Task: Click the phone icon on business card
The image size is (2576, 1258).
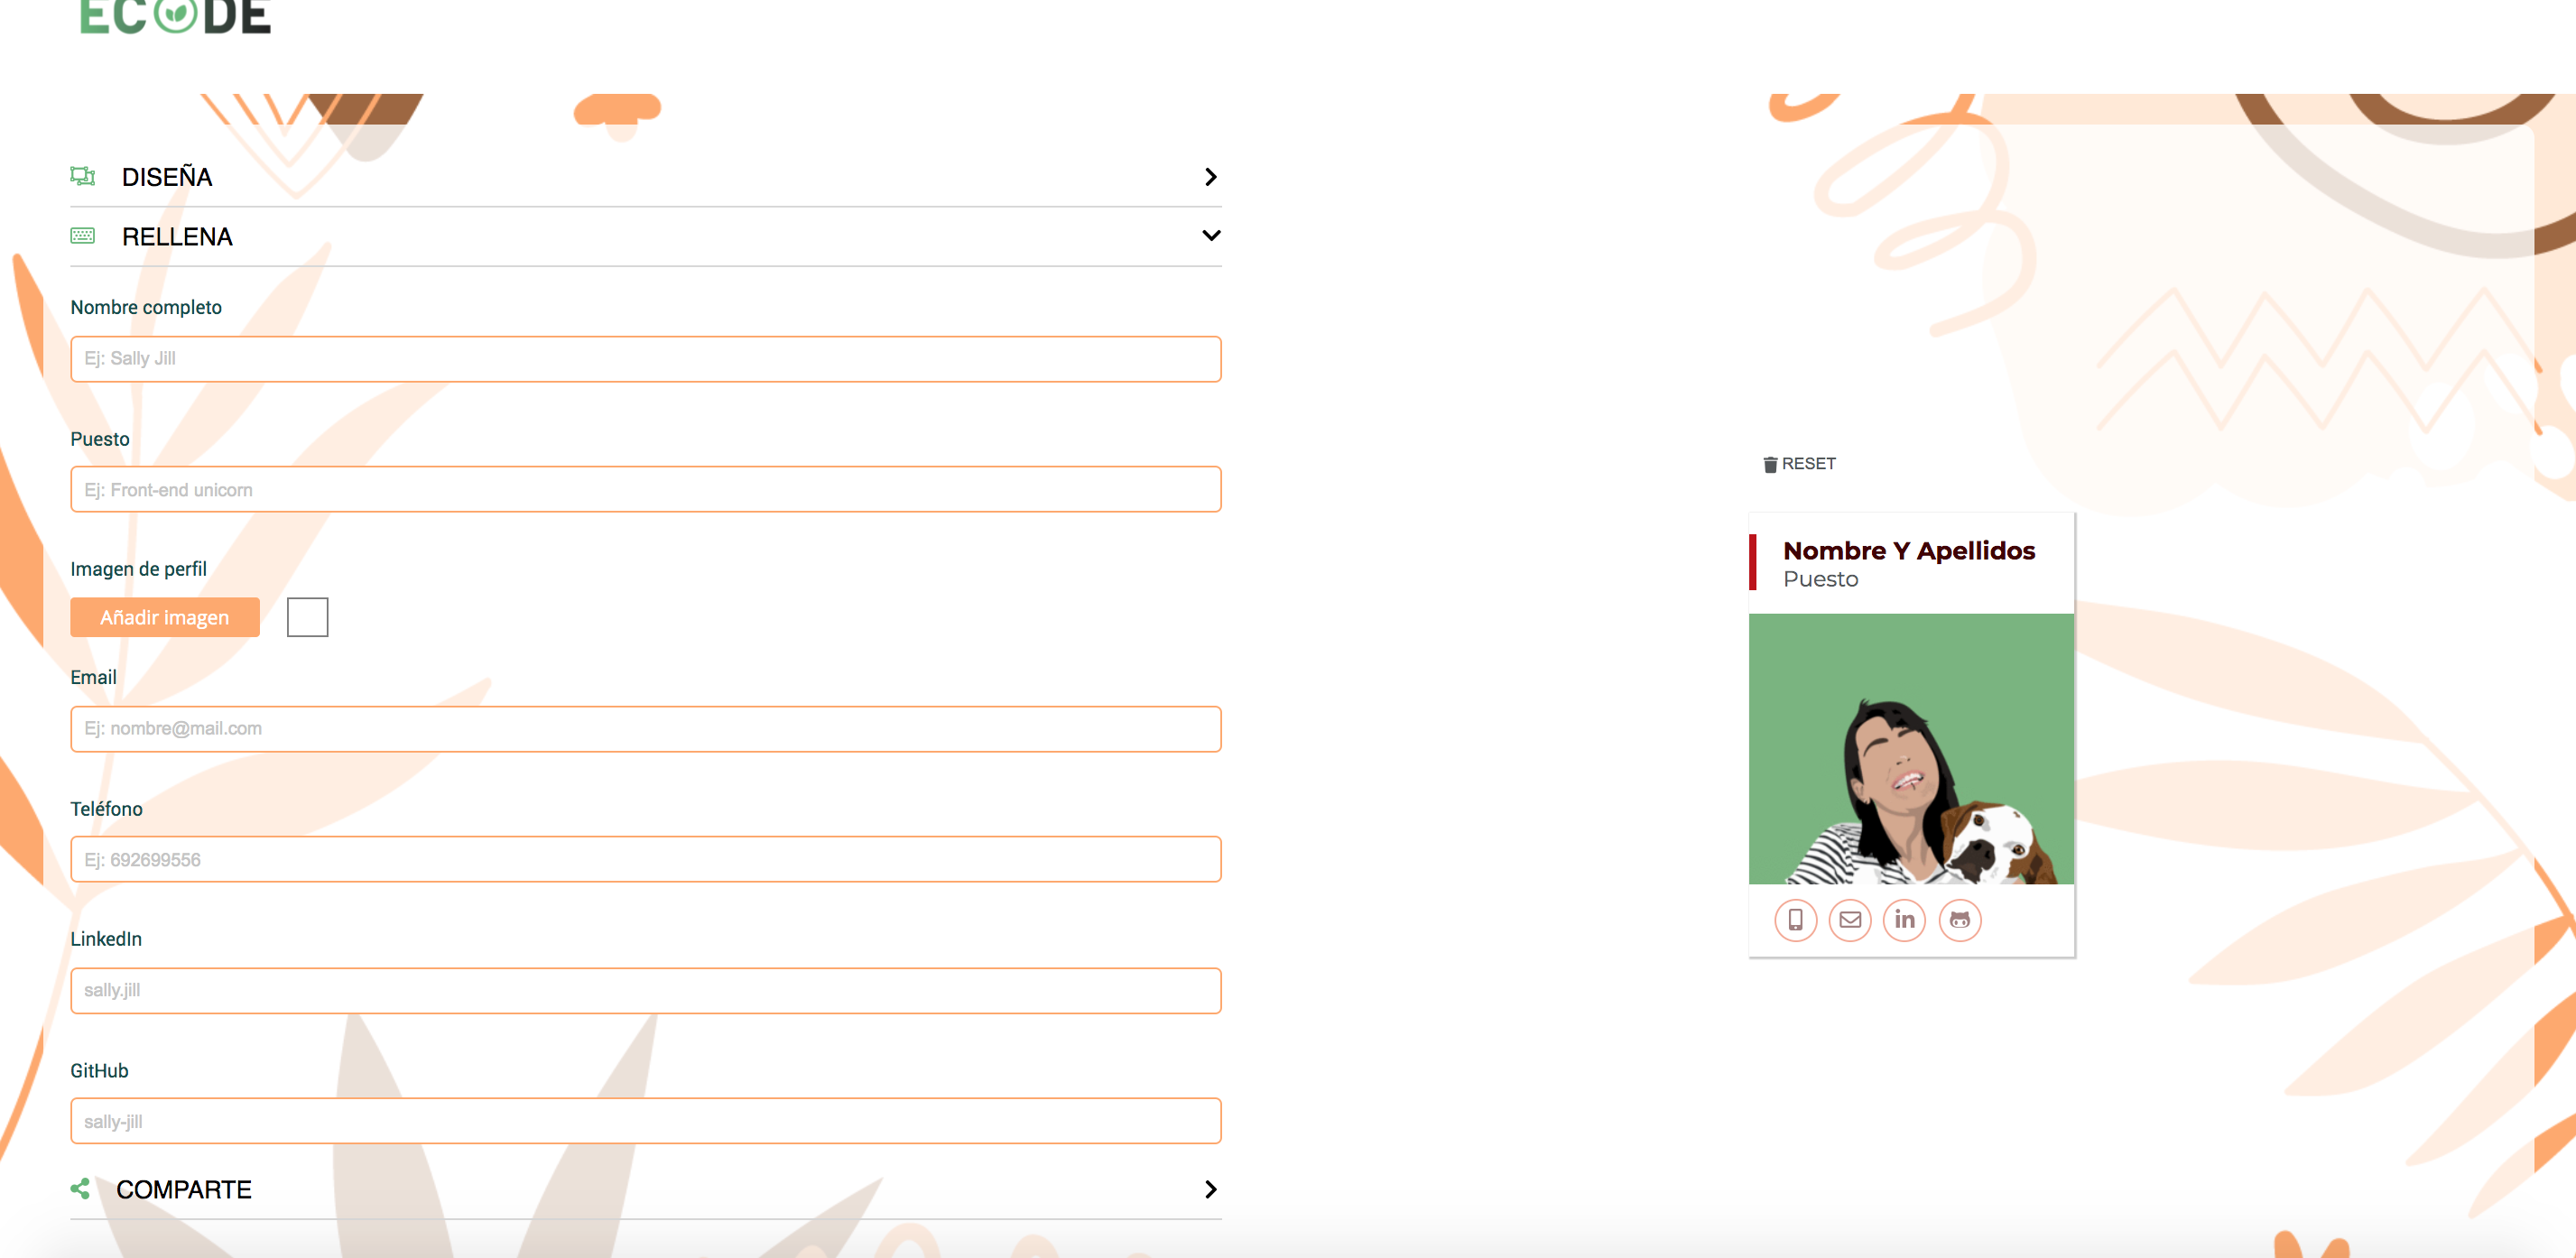Action: (1794, 918)
